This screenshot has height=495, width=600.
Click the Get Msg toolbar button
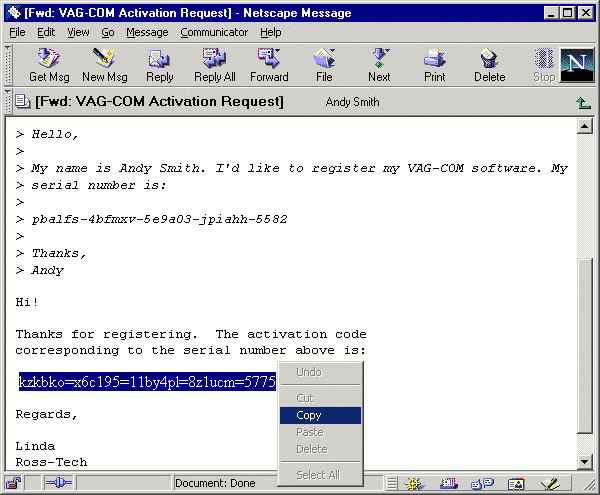coord(49,64)
